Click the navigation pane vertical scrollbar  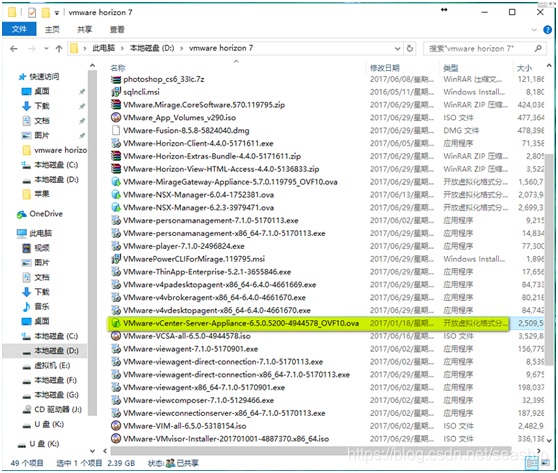pos(93,242)
